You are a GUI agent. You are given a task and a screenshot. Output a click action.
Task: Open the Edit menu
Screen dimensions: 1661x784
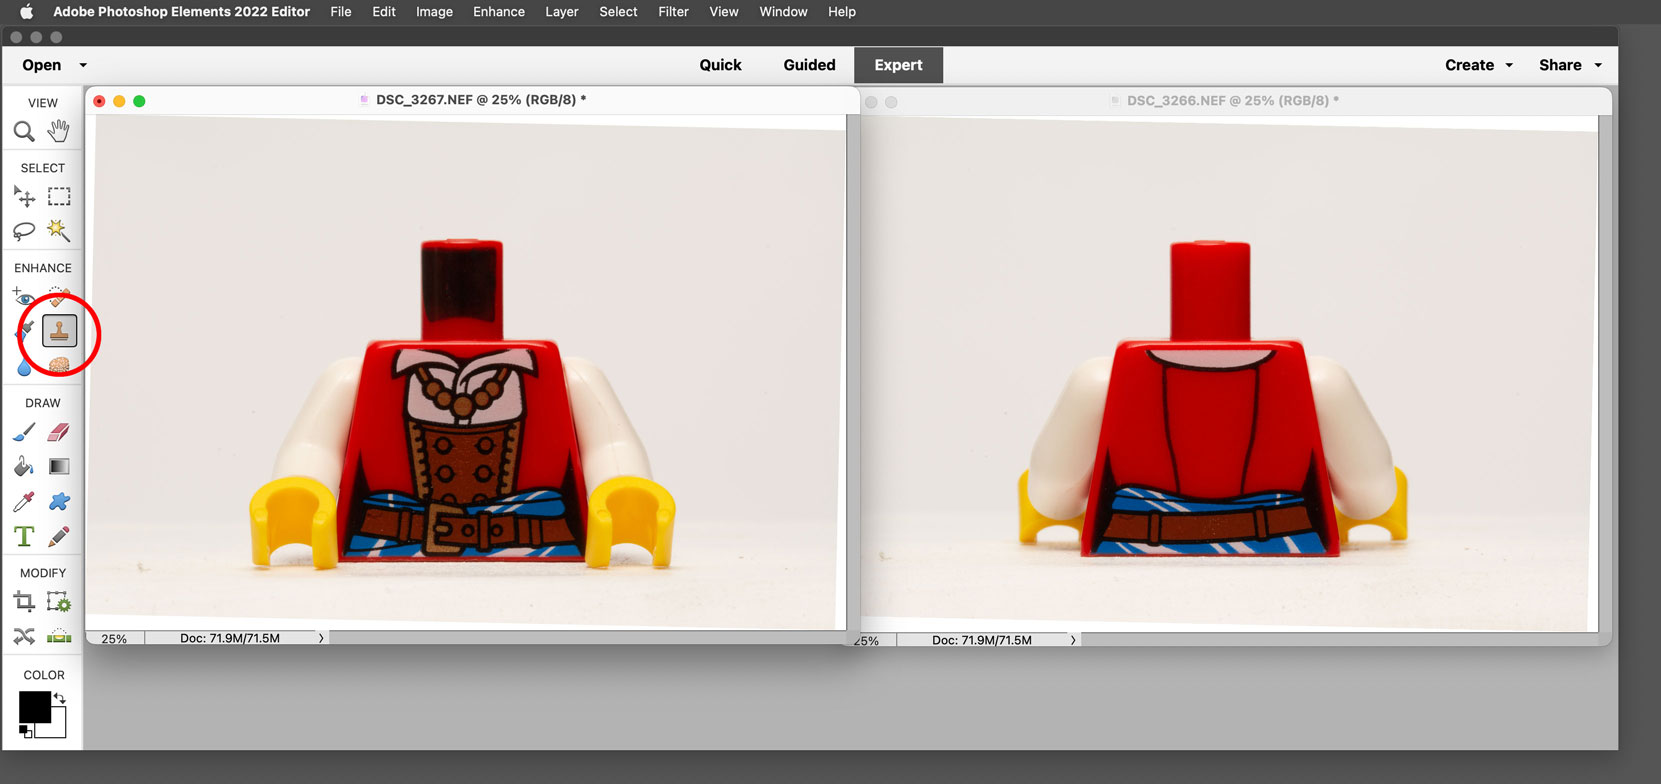[384, 12]
